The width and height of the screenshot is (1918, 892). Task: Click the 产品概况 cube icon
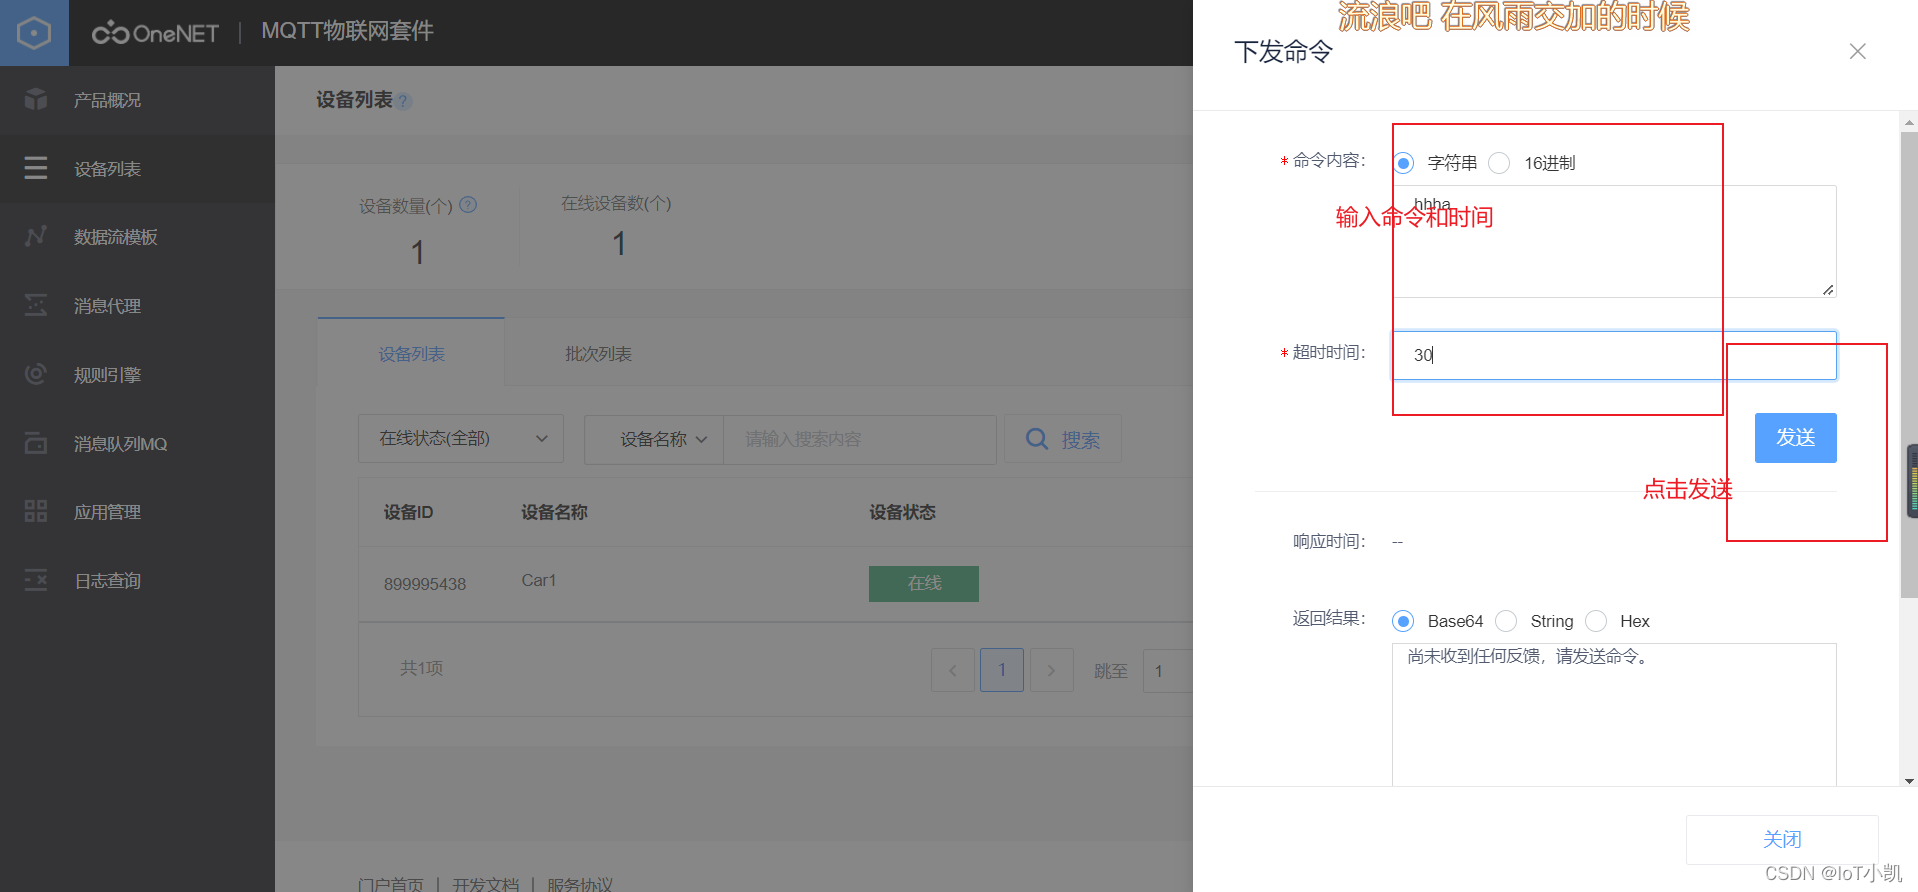[x=36, y=99]
